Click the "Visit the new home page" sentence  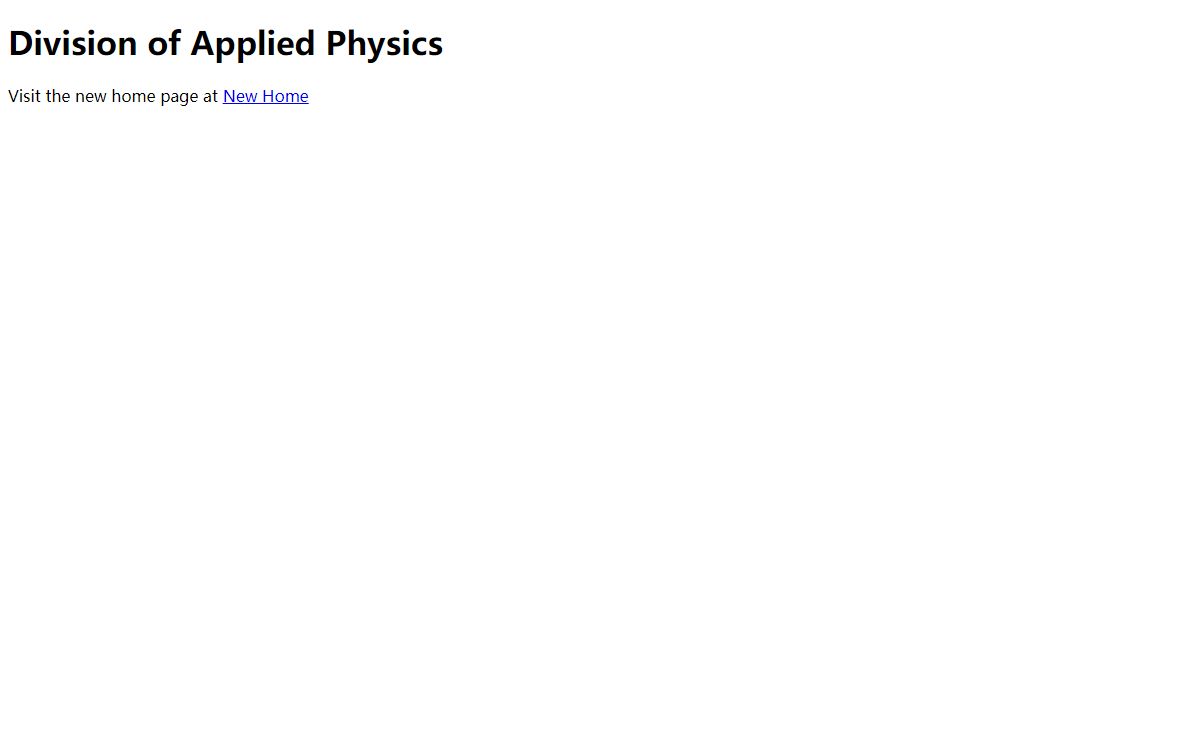click(x=113, y=96)
